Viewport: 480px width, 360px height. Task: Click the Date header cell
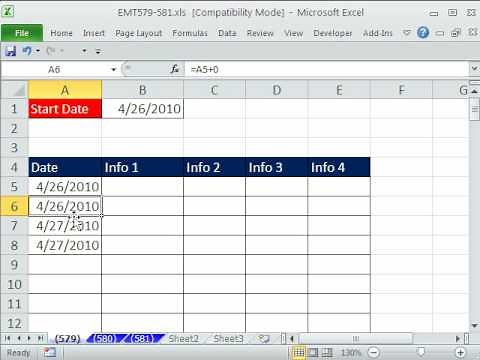[x=65, y=167]
